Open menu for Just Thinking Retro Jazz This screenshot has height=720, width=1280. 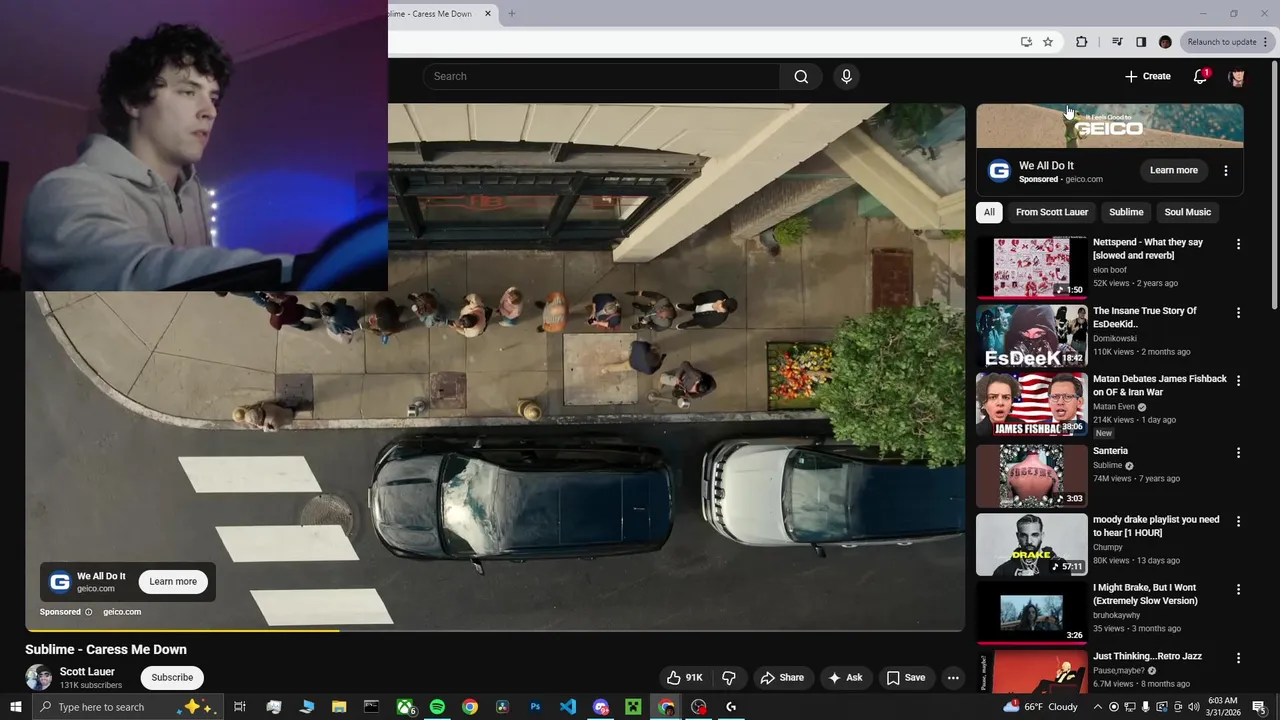pyautogui.click(x=1238, y=658)
